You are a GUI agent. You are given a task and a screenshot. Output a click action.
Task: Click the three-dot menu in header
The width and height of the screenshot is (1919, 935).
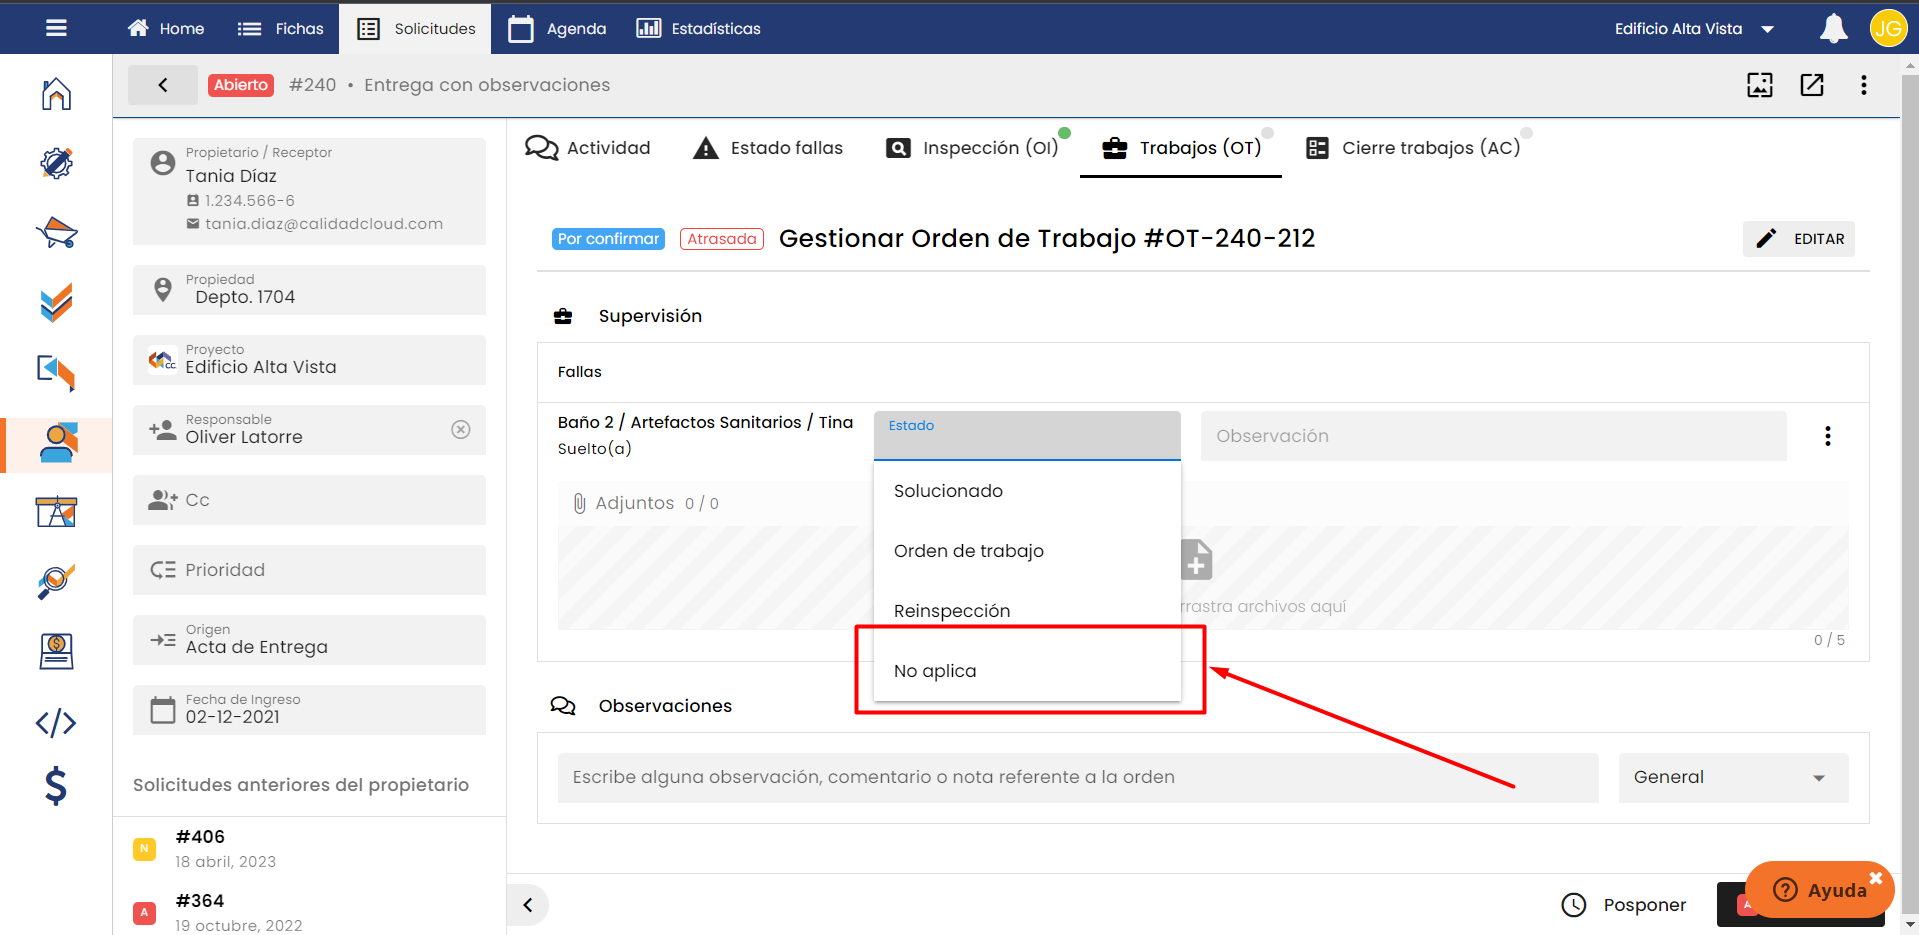1863,85
